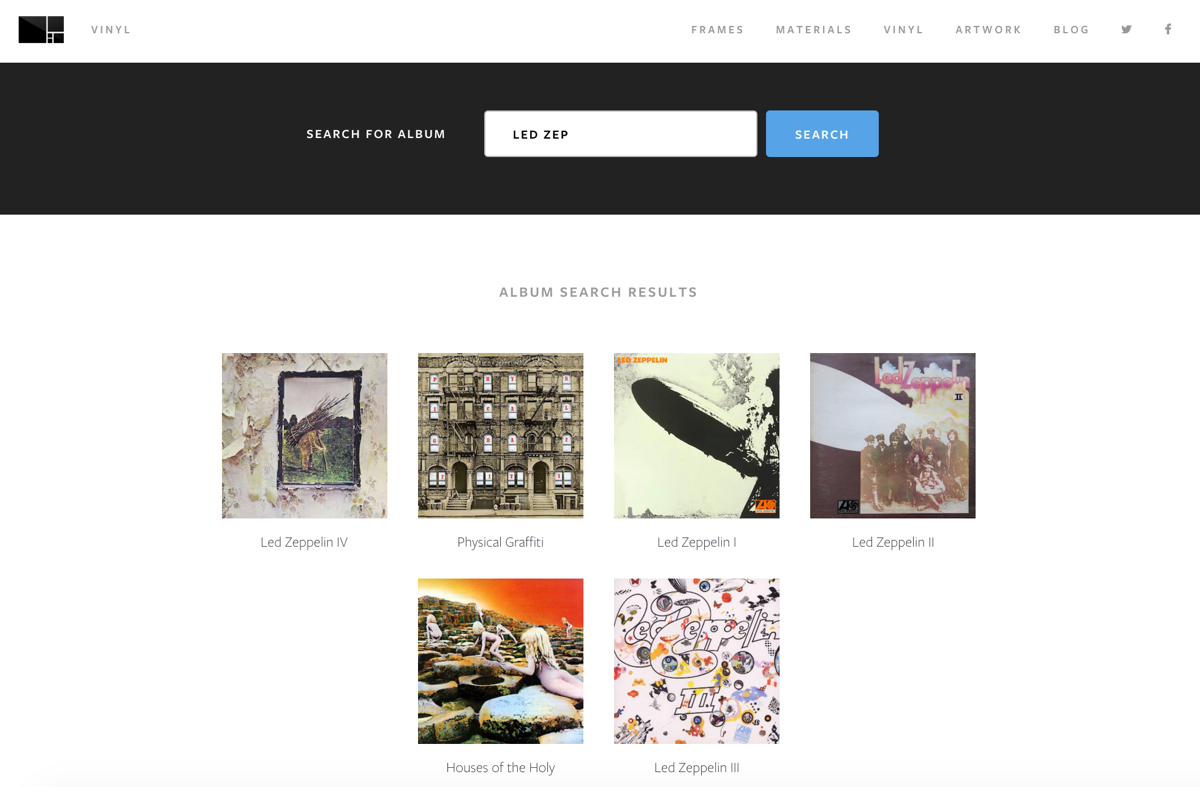Select the Houses of the Holy cover
This screenshot has height=787, width=1200.
(x=500, y=661)
